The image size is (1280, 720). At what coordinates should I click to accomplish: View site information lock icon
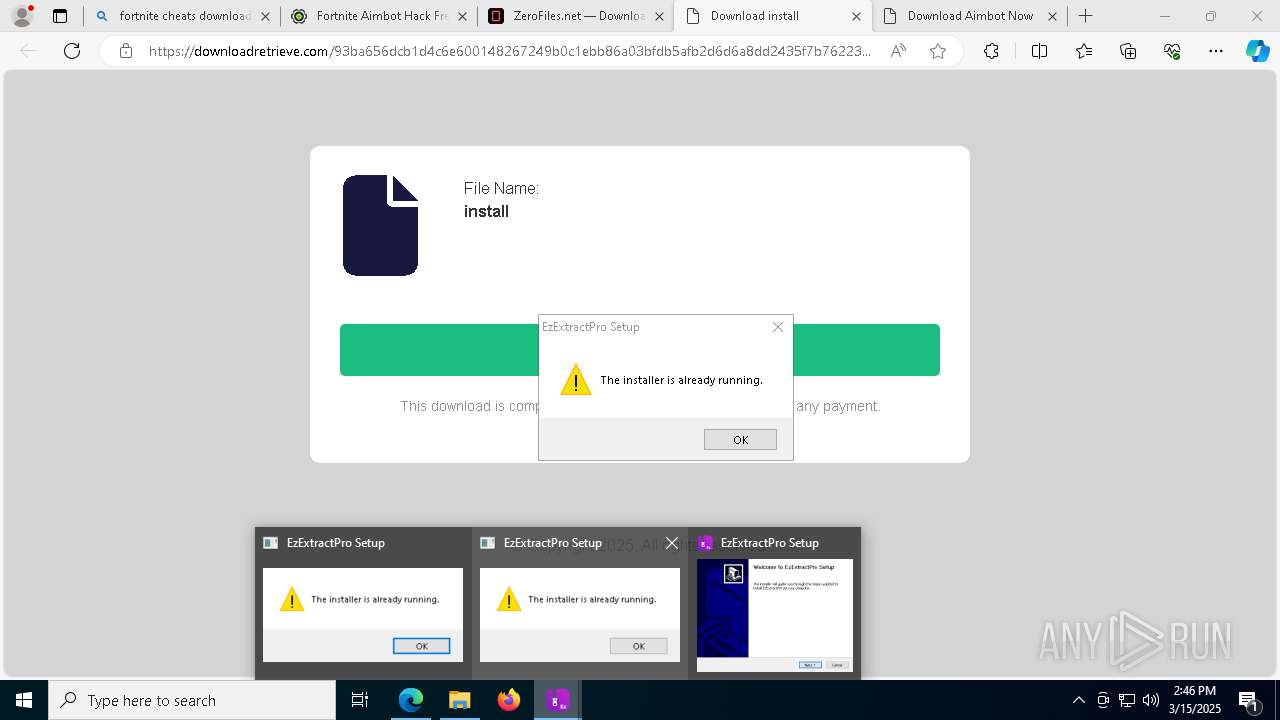coord(126,51)
